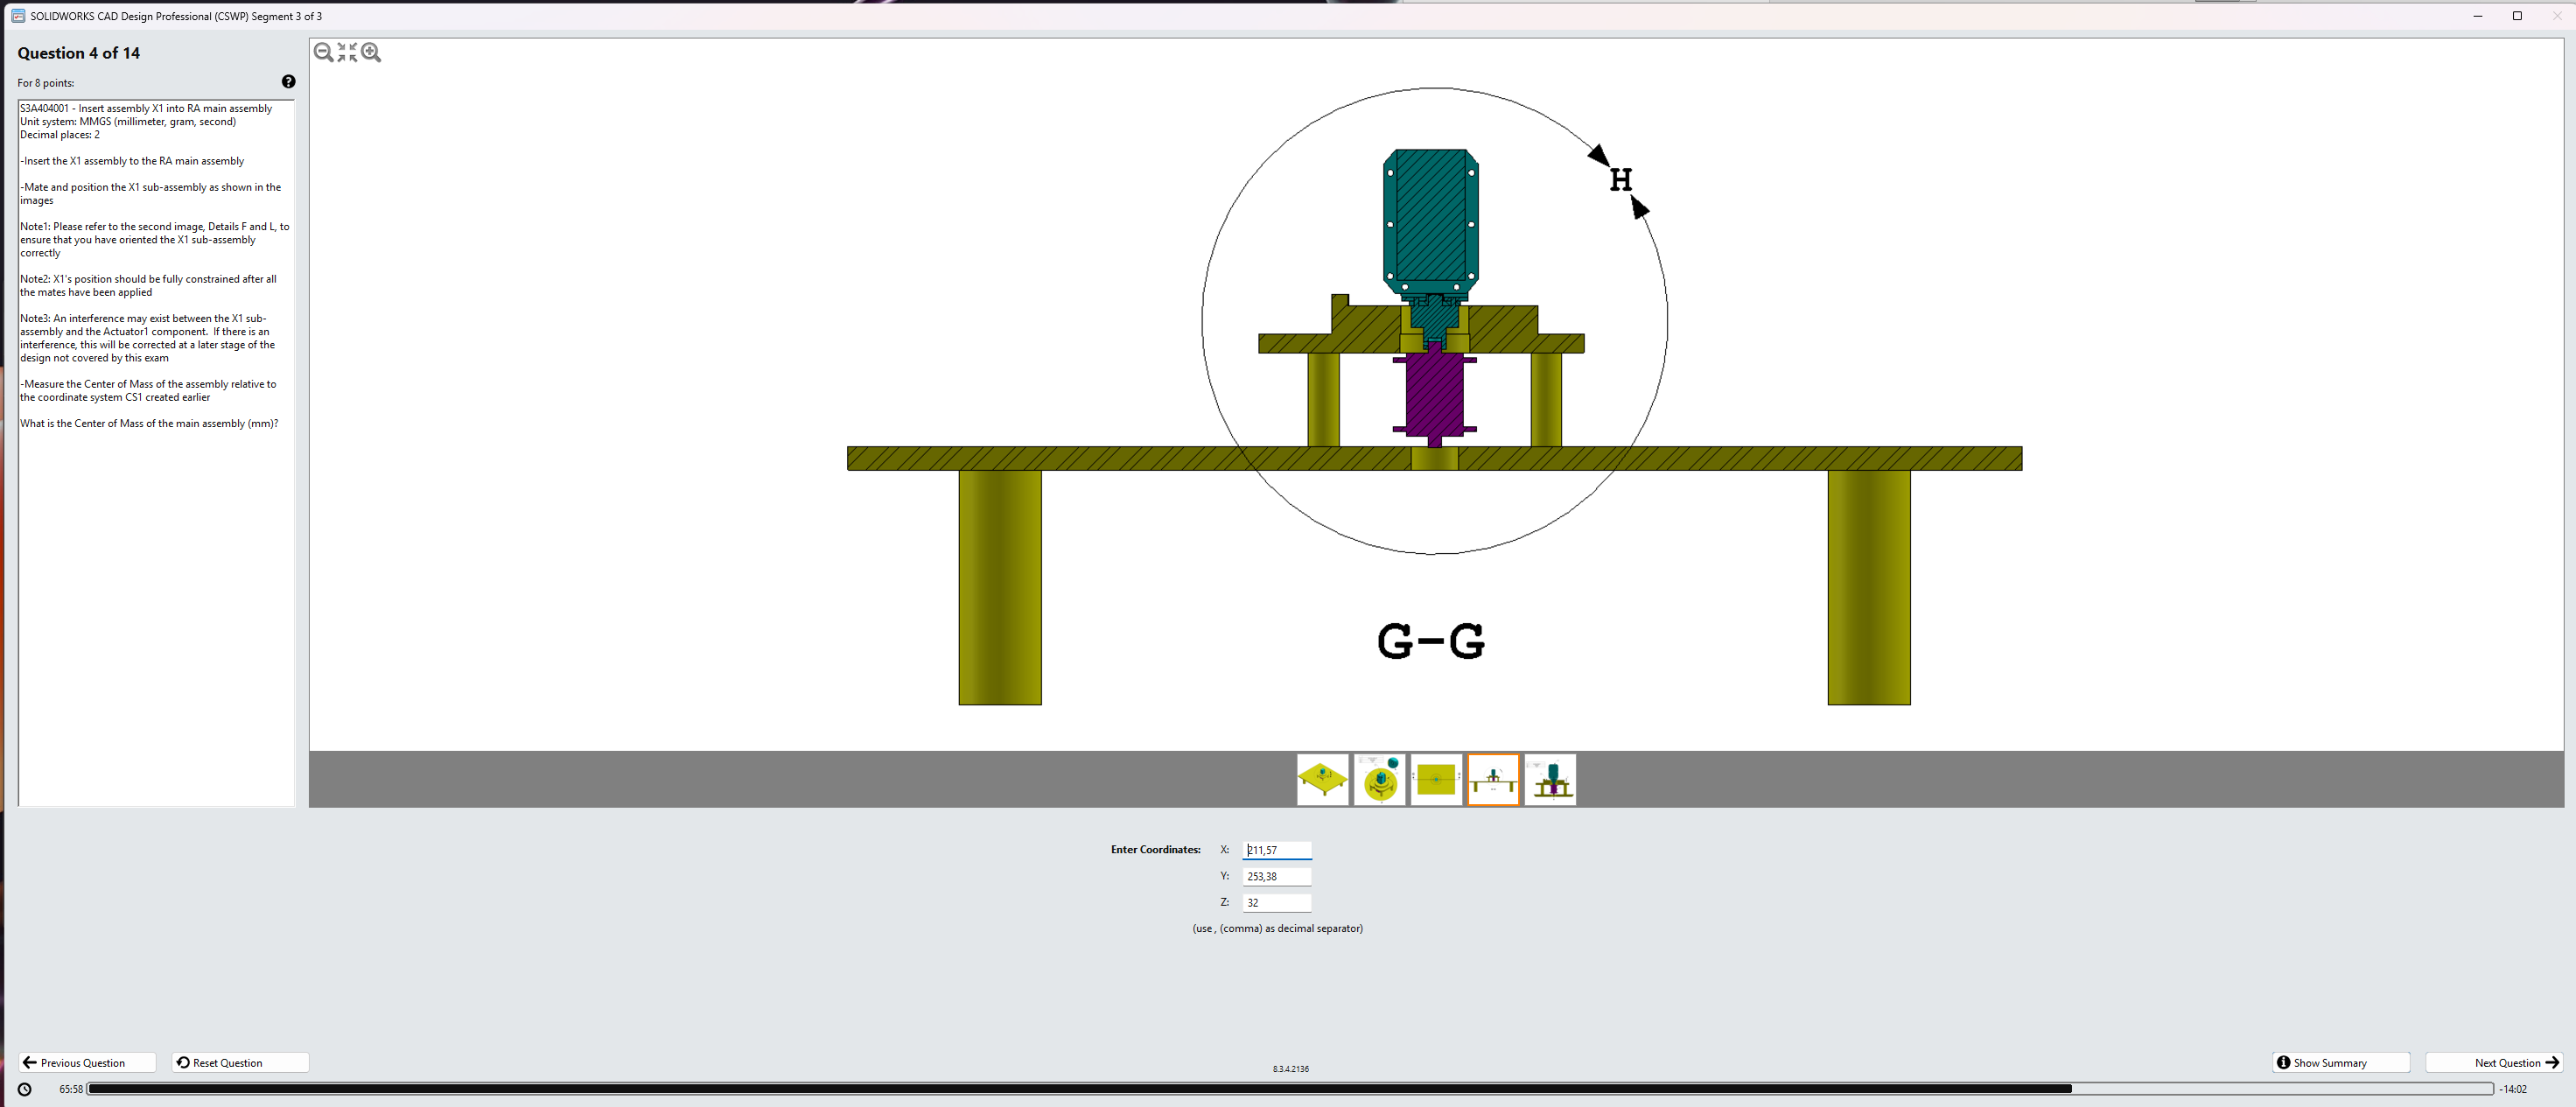The width and height of the screenshot is (2576, 1107).
Task: Click the zoom out magnifier icon
Action: (x=323, y=52)
